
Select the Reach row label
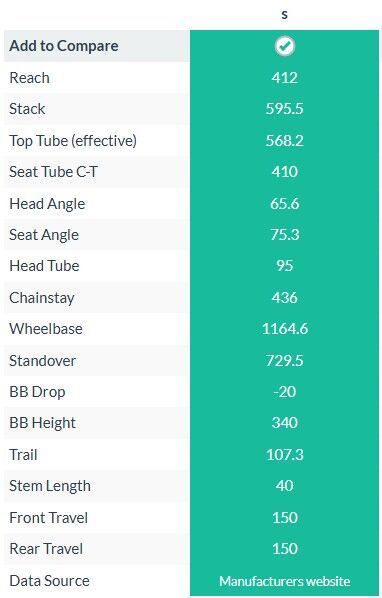[29, 78]
